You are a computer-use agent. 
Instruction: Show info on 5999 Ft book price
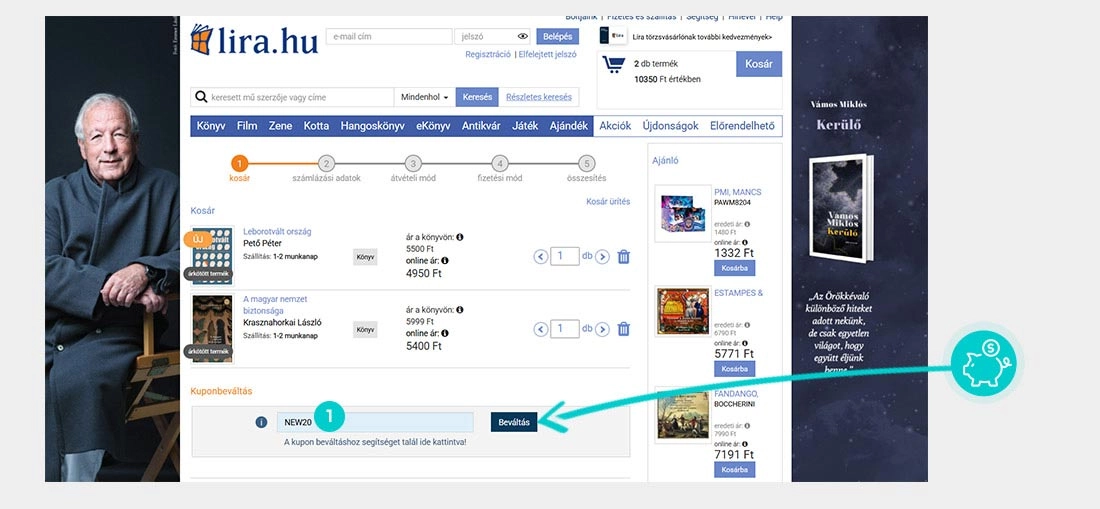click(x=460, y=309)
